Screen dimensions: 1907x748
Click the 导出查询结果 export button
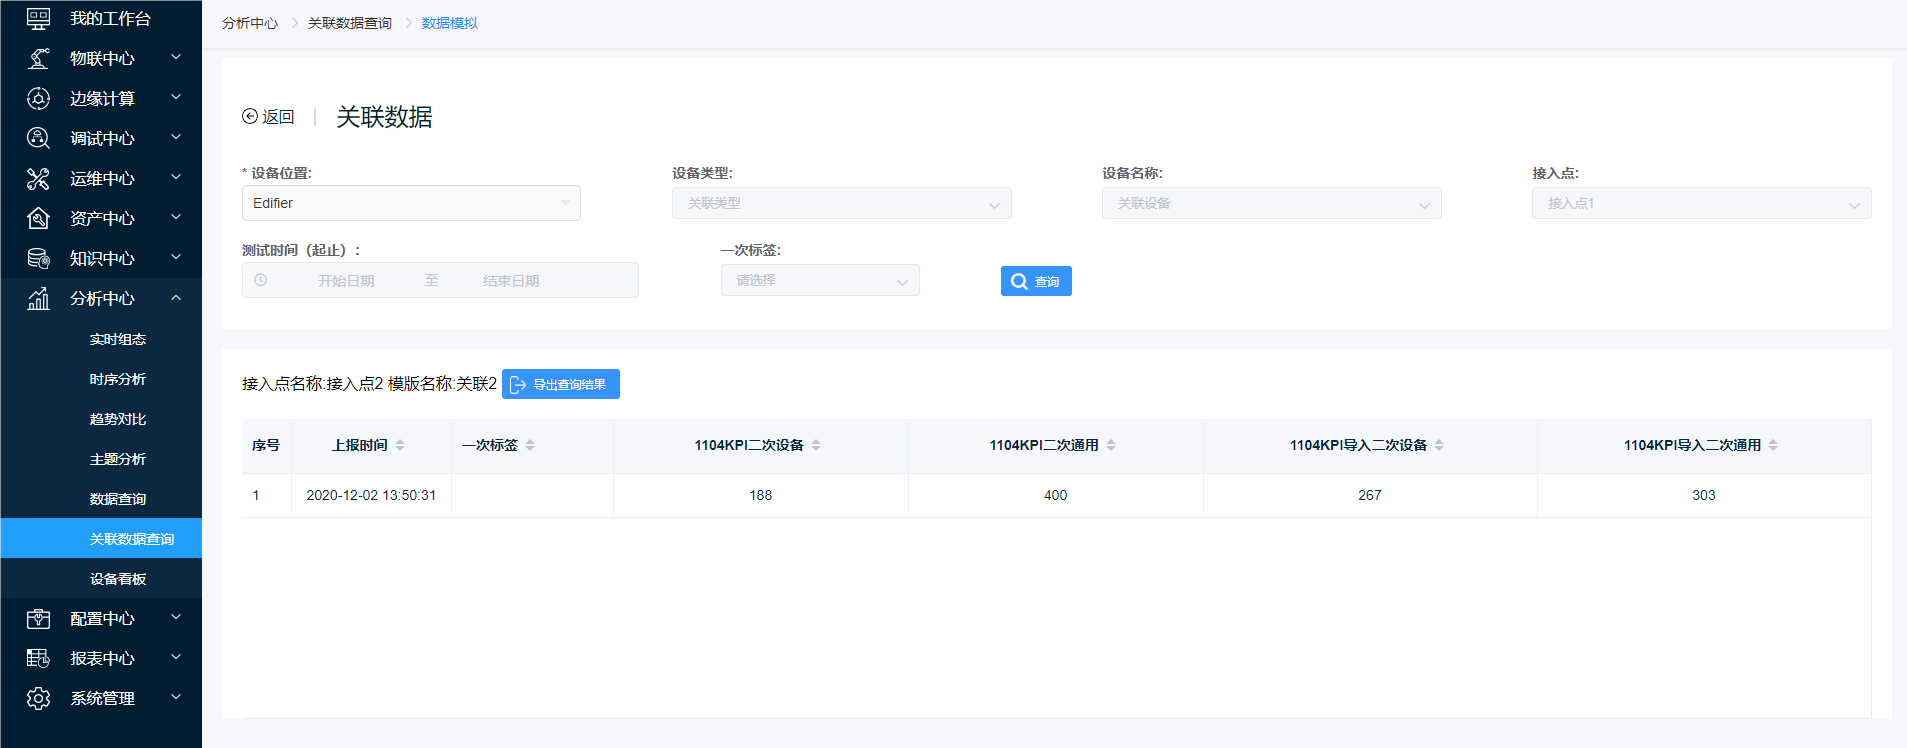click(560, 384)
